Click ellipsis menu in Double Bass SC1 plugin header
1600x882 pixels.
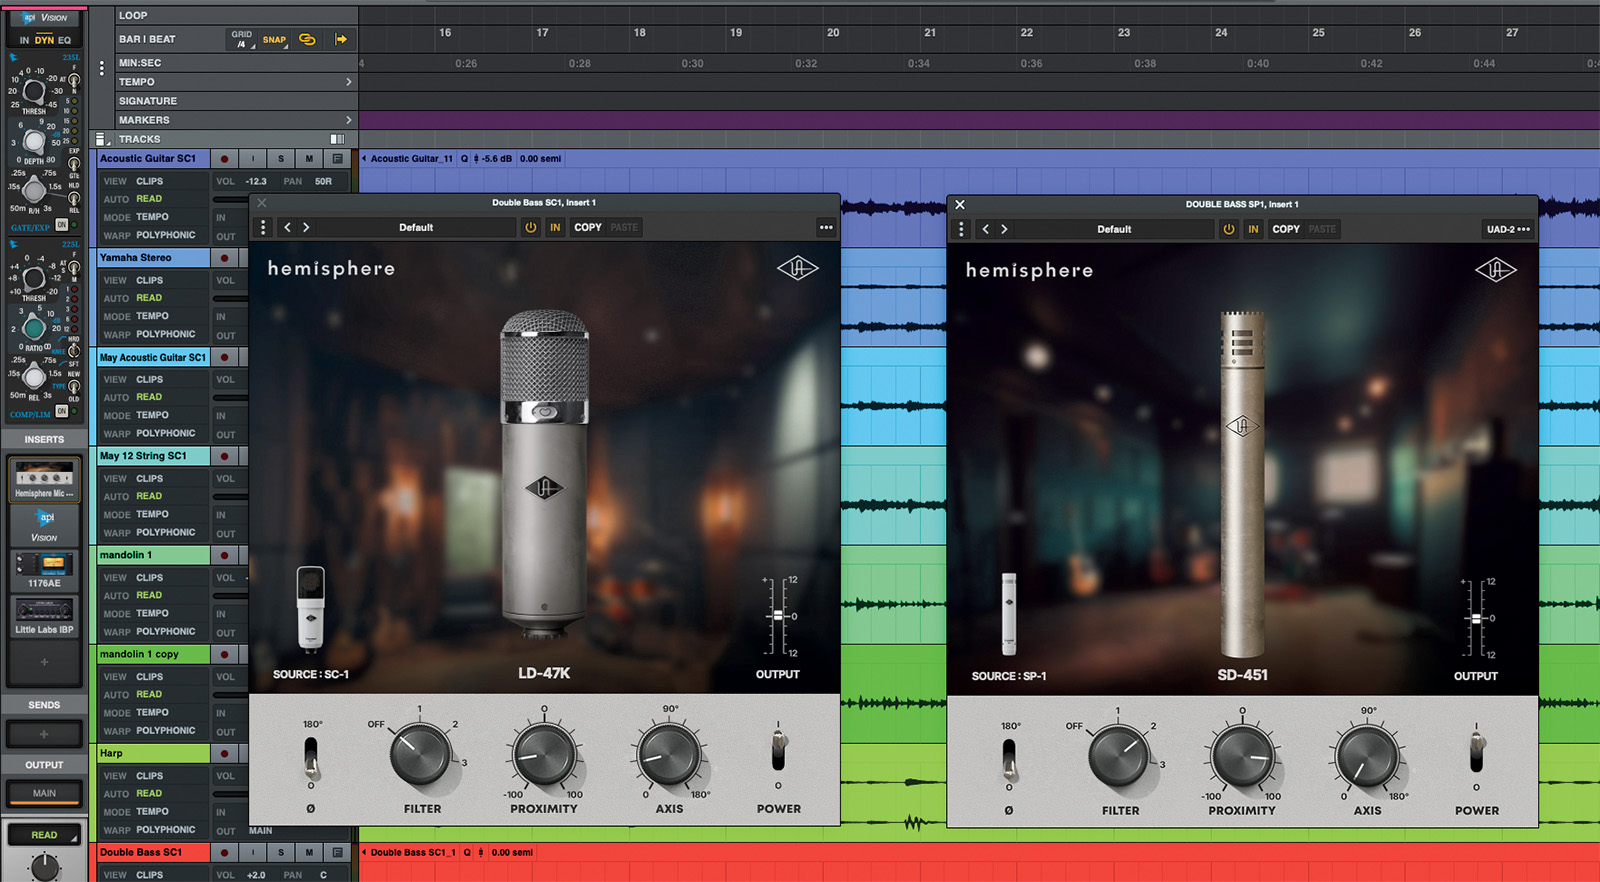tap(826, 227)
